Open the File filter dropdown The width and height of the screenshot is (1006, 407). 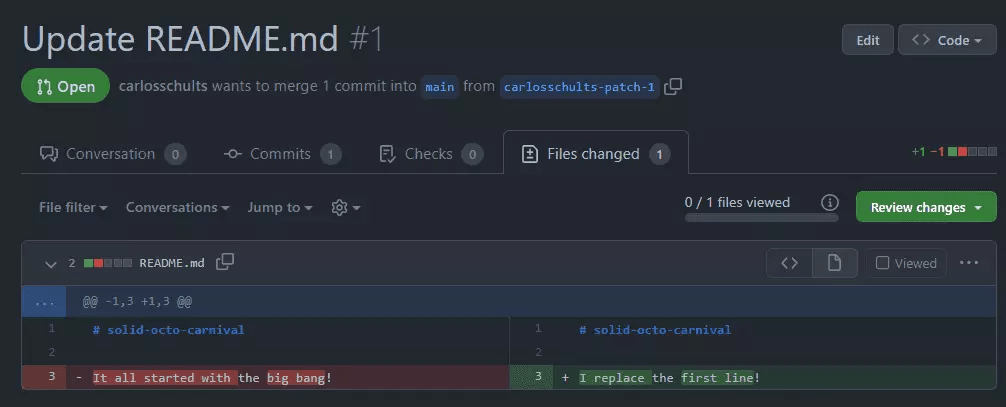[x=73, y=207]
